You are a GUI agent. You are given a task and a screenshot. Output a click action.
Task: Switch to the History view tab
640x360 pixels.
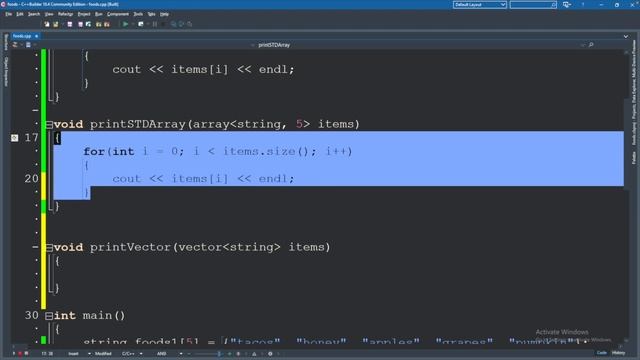coord(618,353)
